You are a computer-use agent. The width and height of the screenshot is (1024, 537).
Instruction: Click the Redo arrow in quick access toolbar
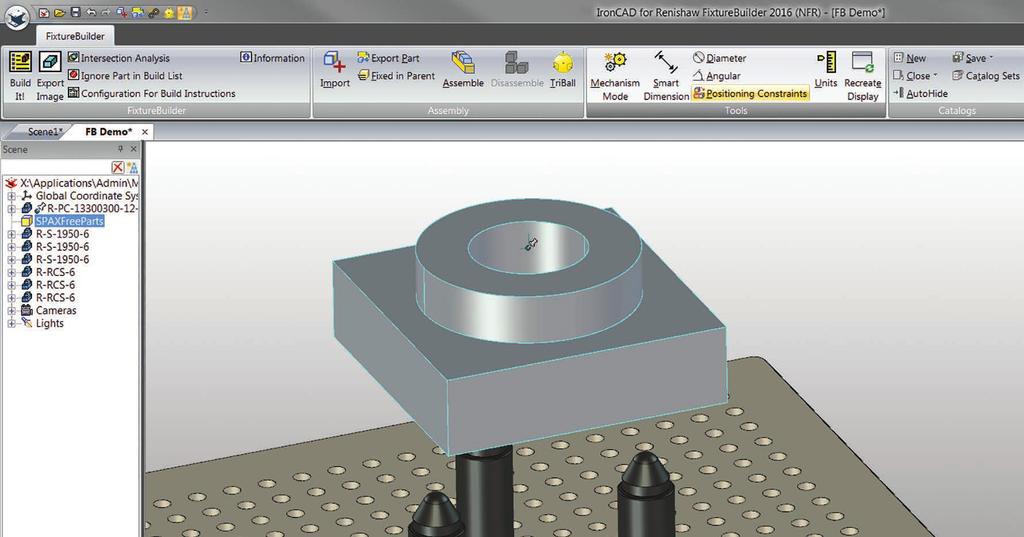[106, 12]
